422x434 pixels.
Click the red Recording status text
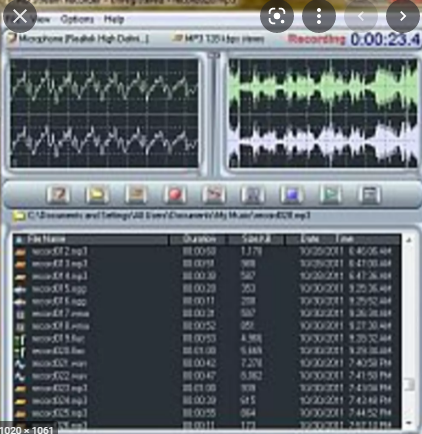[317, 39]
